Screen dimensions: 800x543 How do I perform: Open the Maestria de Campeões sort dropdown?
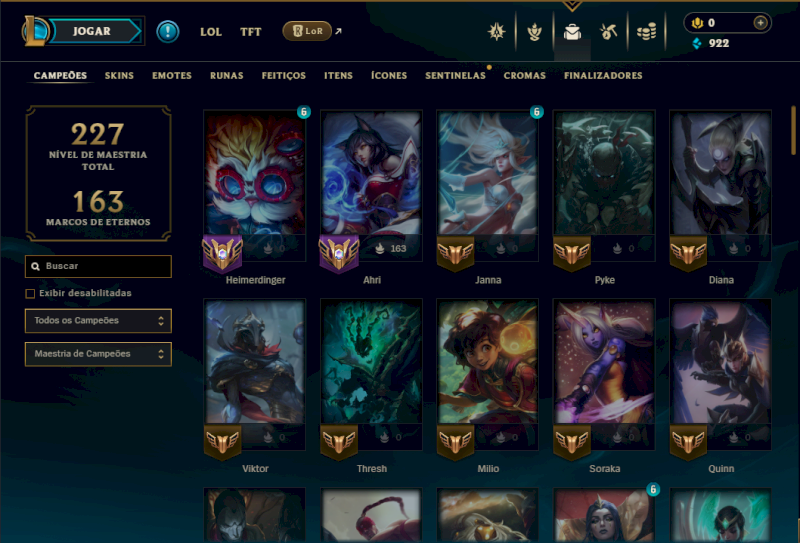98,354
